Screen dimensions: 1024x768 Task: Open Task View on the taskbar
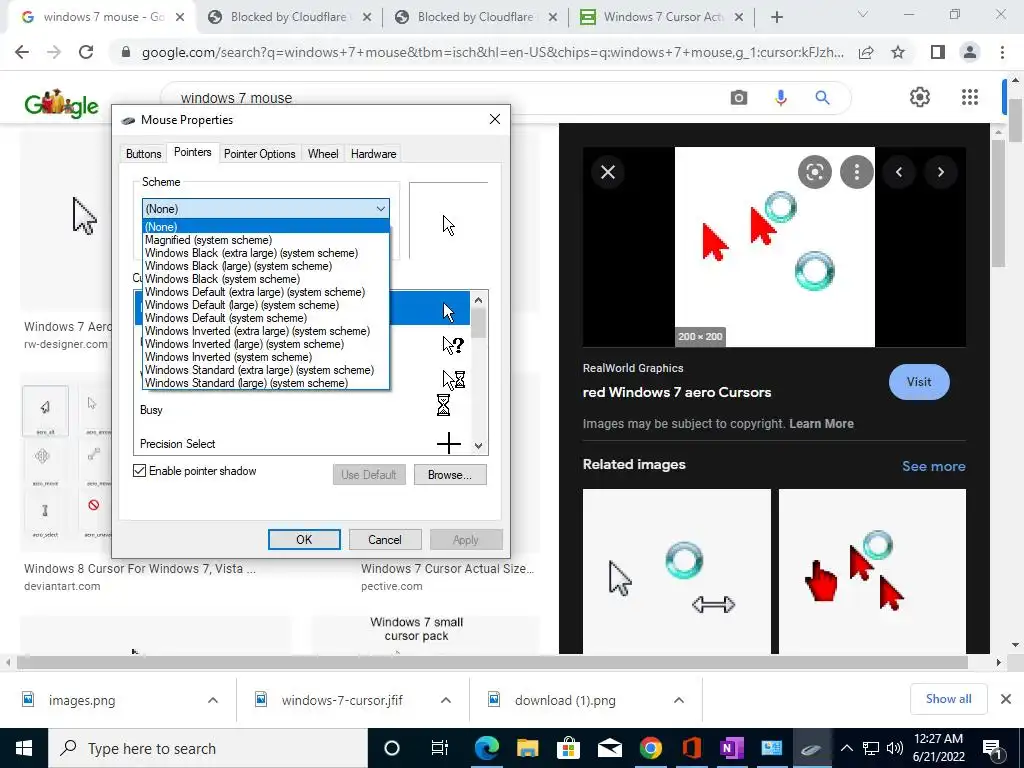pyautogui.click(x=440, y=748)
